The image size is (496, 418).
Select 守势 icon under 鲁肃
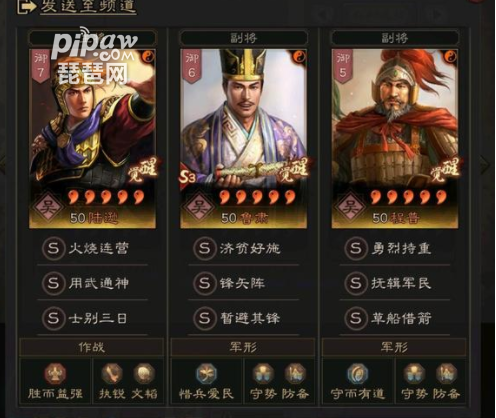pyautogui.click(x=264, y=374)
